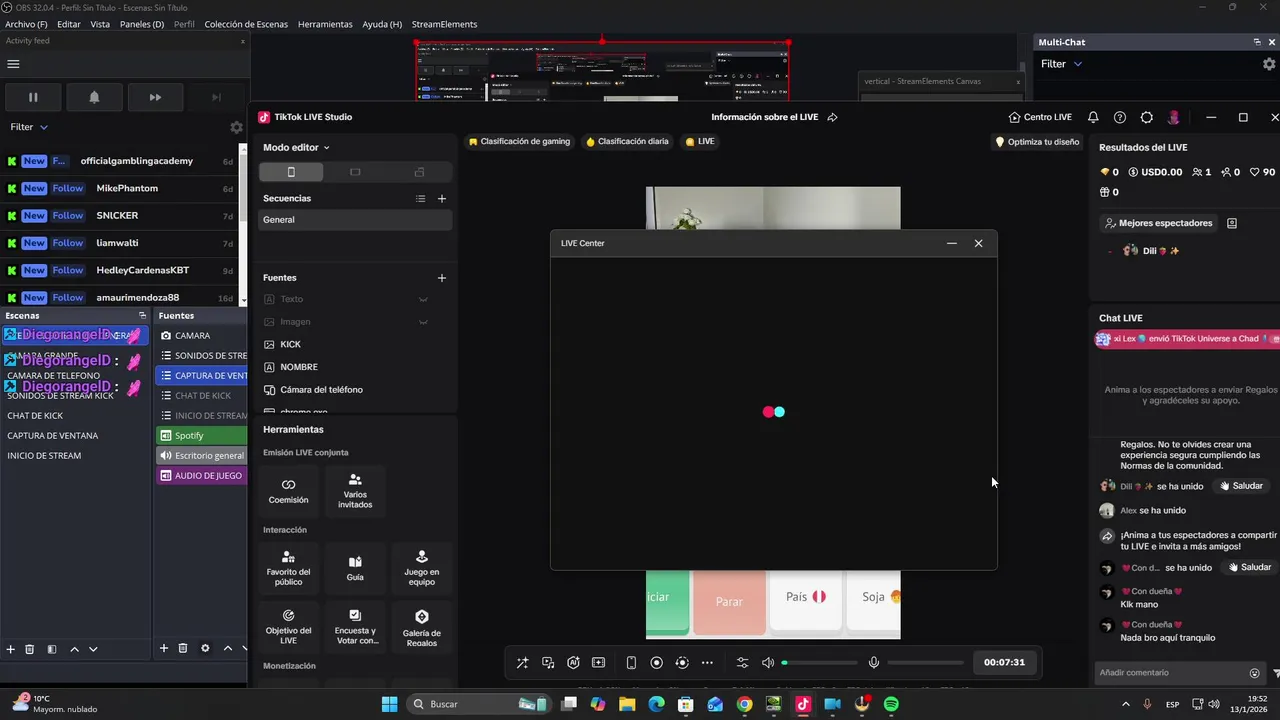Open Objetivo del LIVE tool
The width and height of the screenshot is (1280, 720).
(288, 626)
